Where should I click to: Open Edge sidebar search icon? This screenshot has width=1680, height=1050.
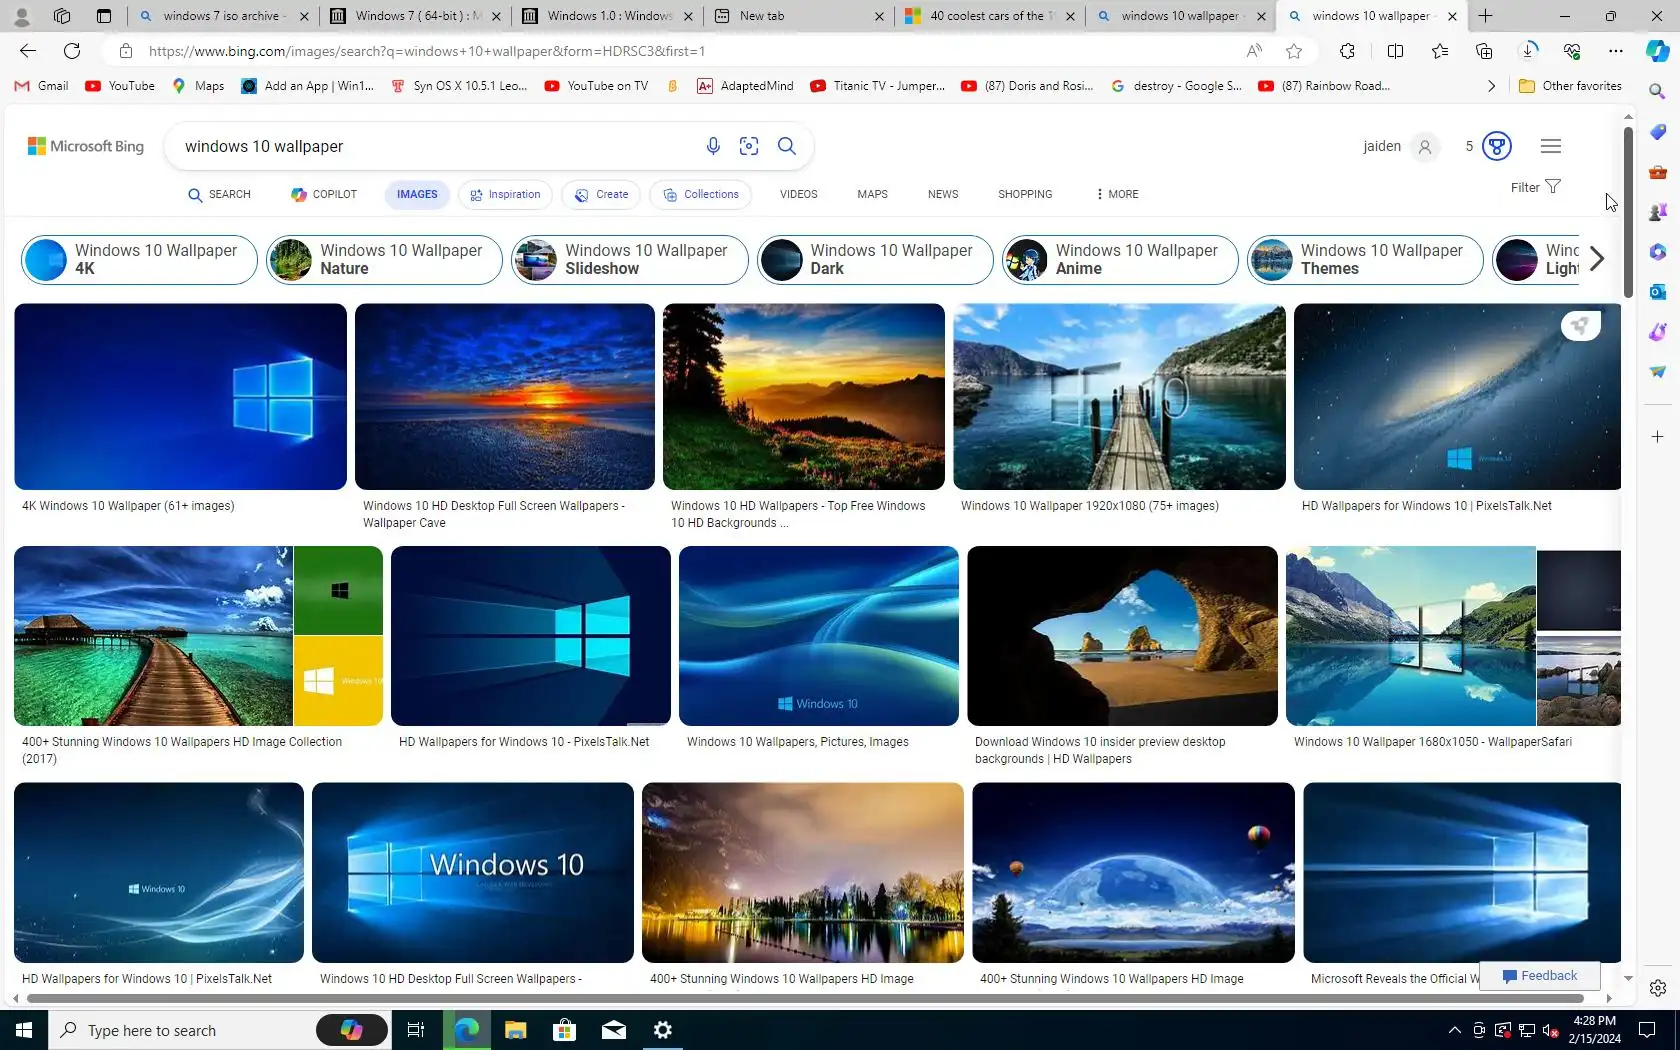(x=1657, y=91)
